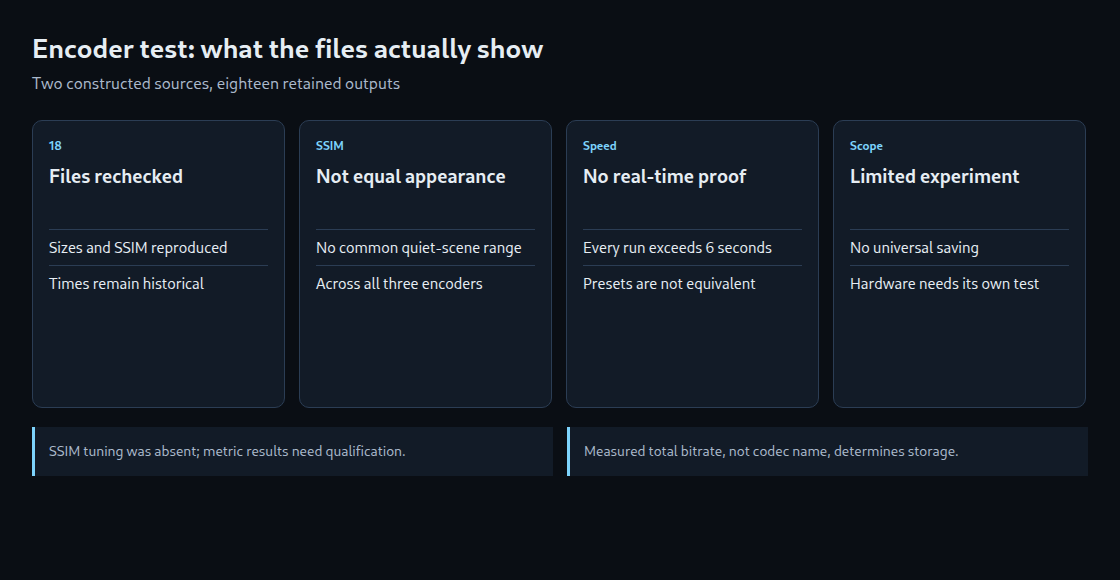The width and height of the screenshot is (1120, 580).
Task: Click 'Presets are not equivalent' row
Action: coord(692,284)
